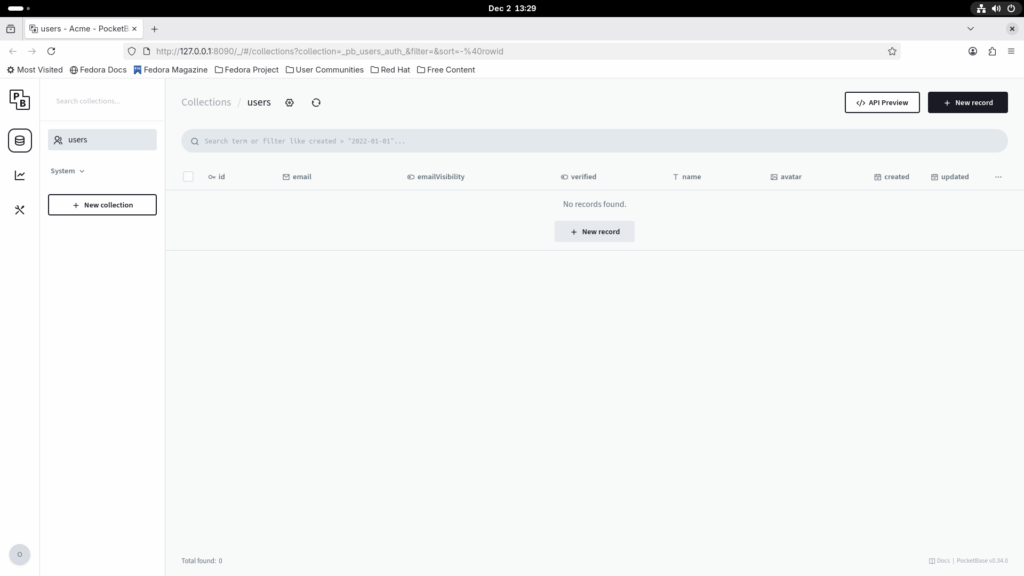Click the No records found message
The height and width of the screenshot is (576, 1024).
[x=594, y=204]
